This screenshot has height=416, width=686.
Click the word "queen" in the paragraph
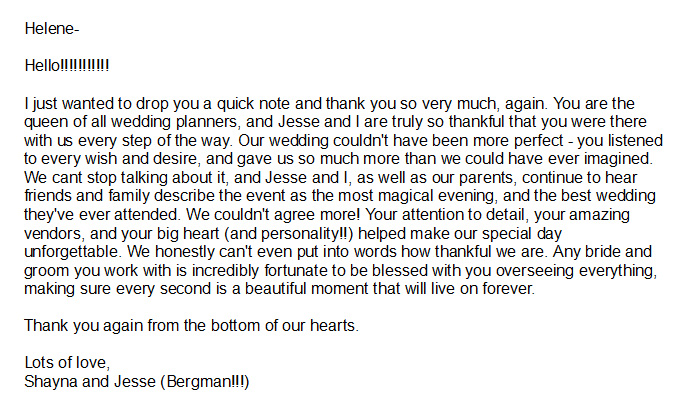45,121
